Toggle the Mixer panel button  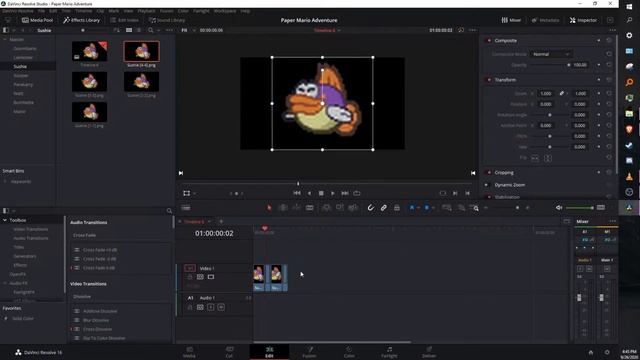511,20
